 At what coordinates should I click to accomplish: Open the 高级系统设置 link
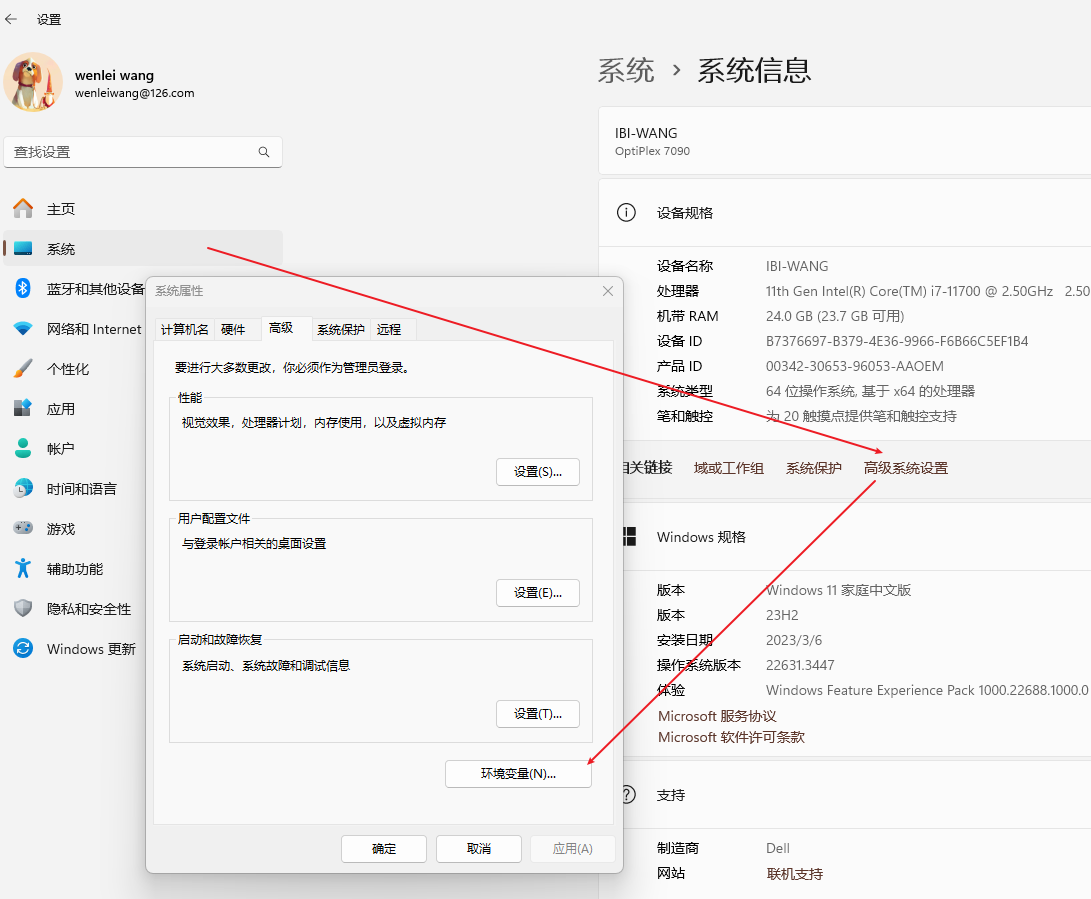coord(905,468)
